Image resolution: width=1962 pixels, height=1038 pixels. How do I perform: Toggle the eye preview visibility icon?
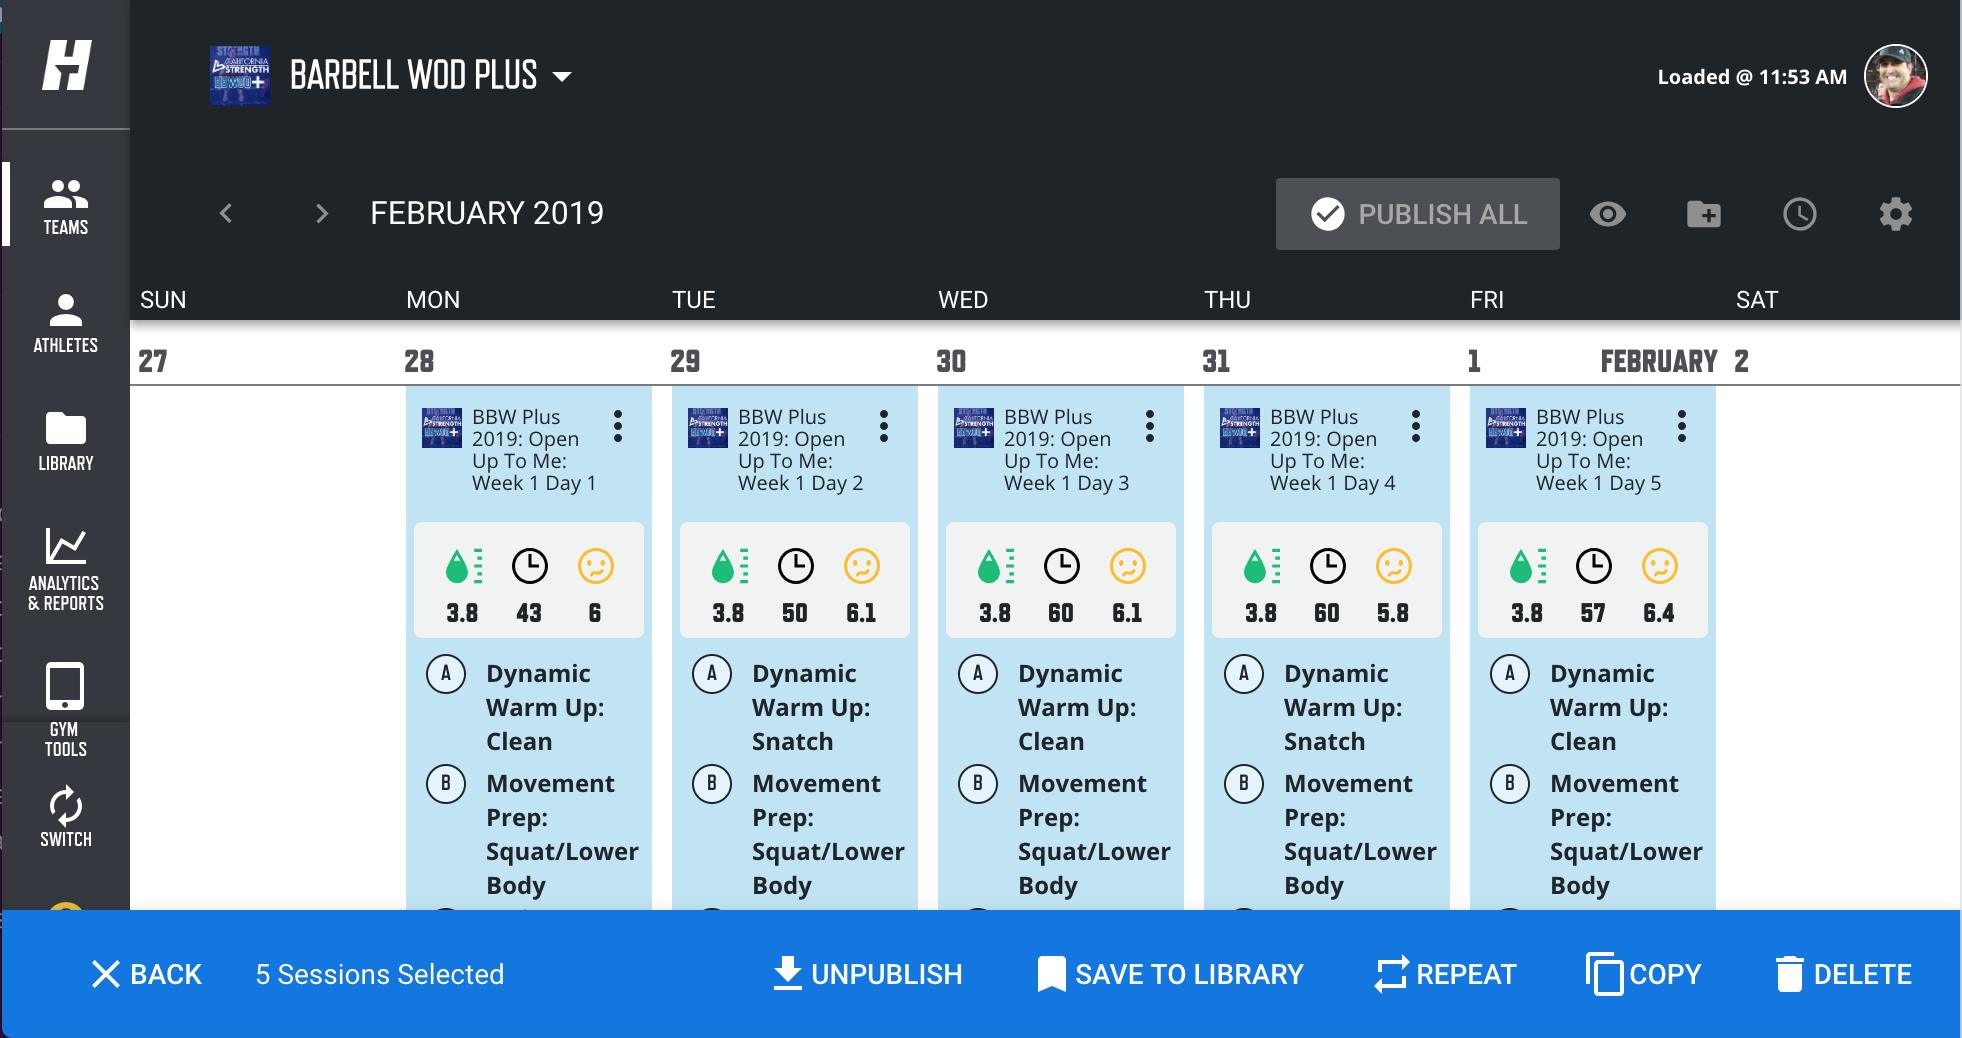pos(1608,214)
